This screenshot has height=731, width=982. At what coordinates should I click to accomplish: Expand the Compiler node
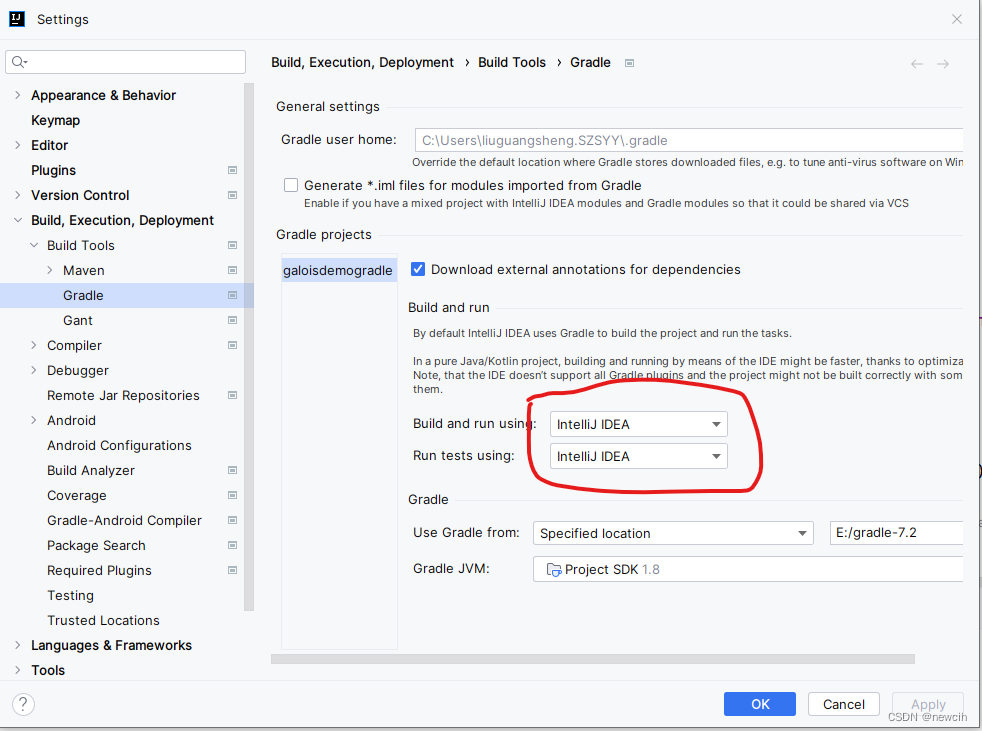tap(34, 346)
